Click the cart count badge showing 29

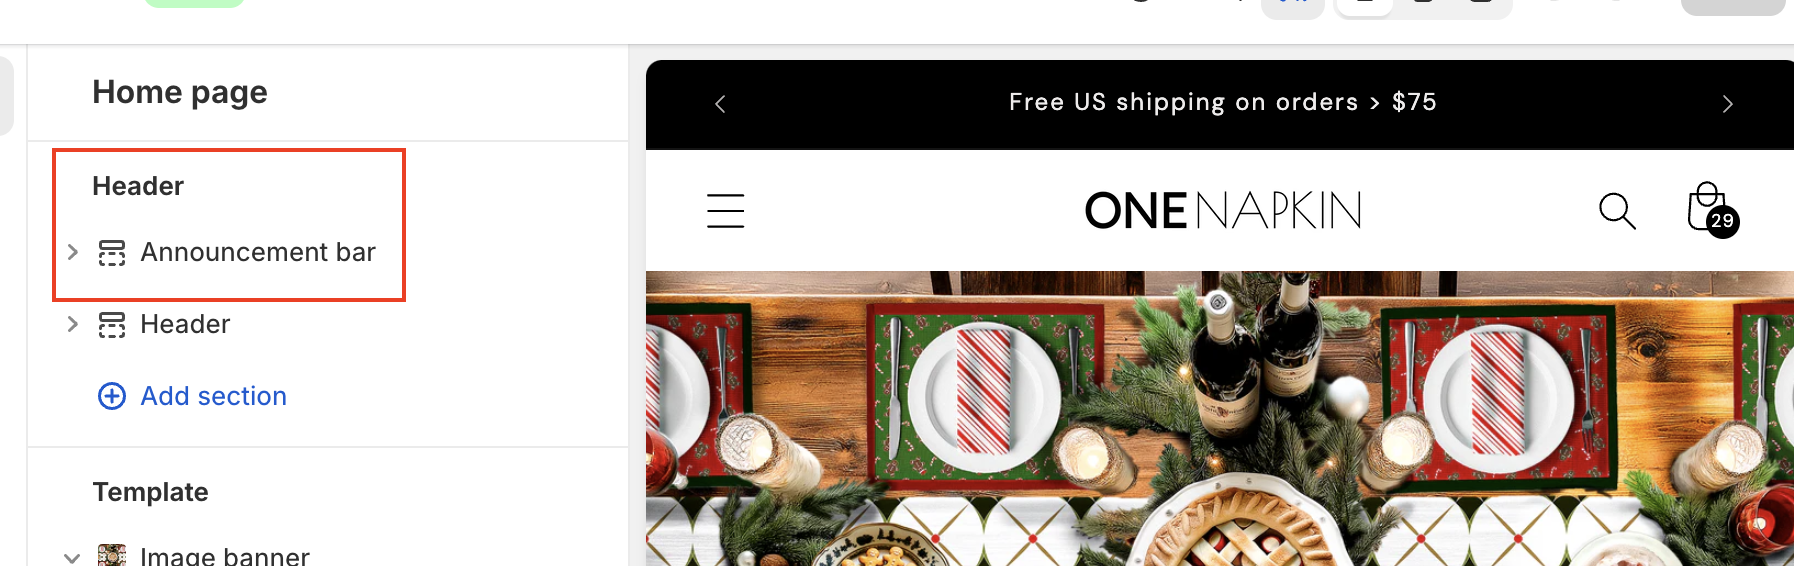1722,221
